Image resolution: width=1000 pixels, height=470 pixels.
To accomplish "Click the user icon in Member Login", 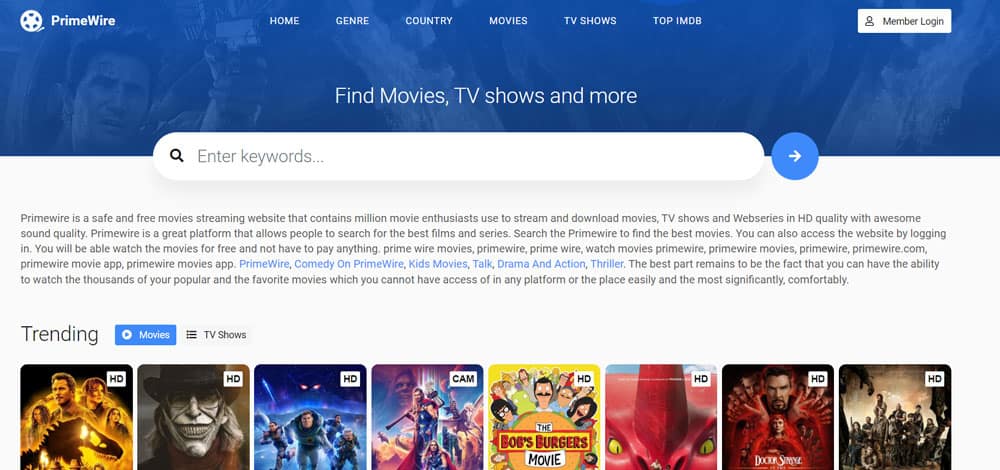I will [869, 21].
